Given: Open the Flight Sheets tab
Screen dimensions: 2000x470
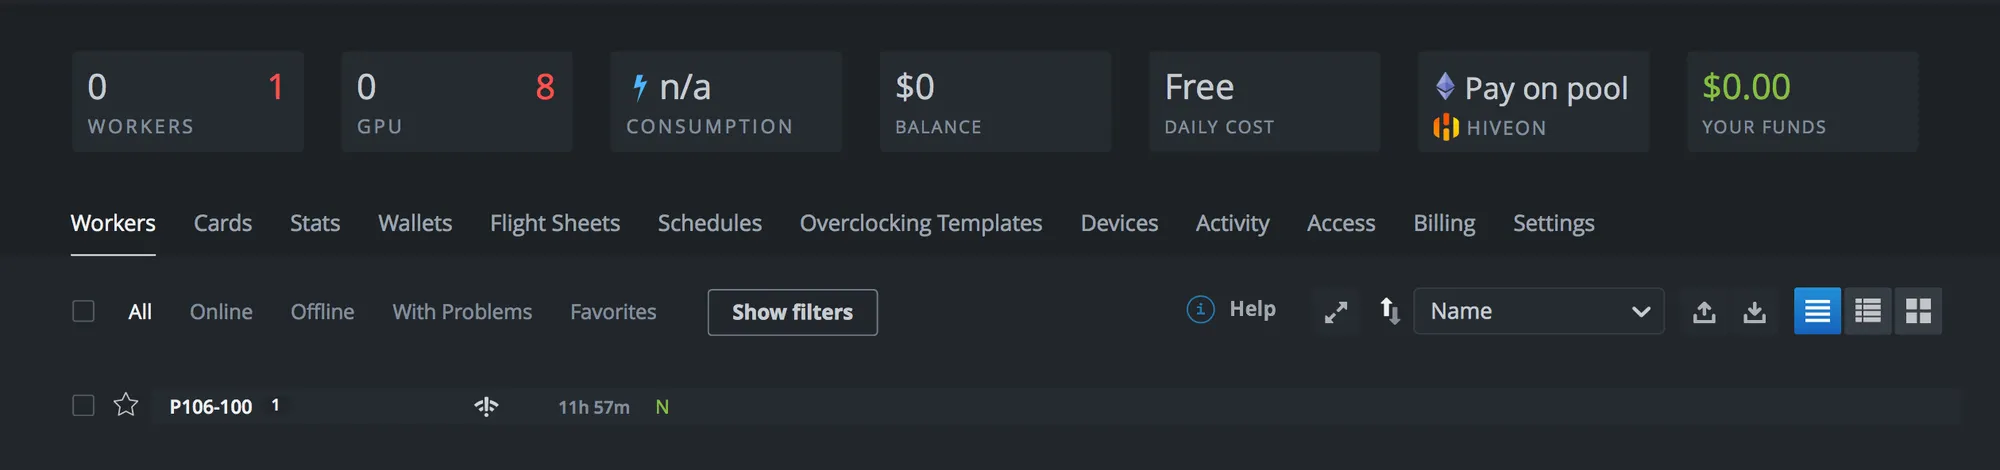Looking at the screenshot, I should coord(555,223).
